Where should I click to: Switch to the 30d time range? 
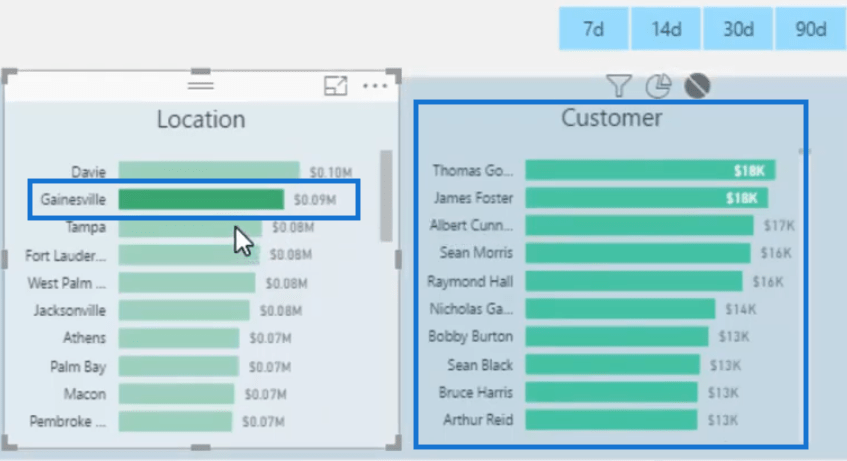pyautogui.click(x=738, y=29)
